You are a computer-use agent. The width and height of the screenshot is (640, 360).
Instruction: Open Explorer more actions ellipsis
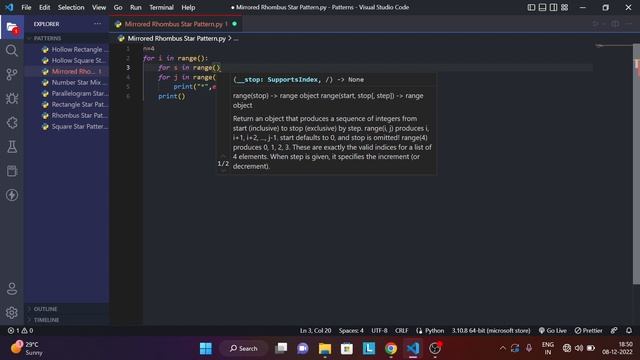pyautogui.click(x=97, y=24)
